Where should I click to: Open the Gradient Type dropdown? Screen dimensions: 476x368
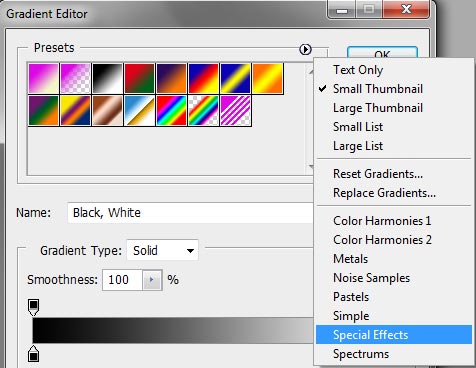coord(162,250)
